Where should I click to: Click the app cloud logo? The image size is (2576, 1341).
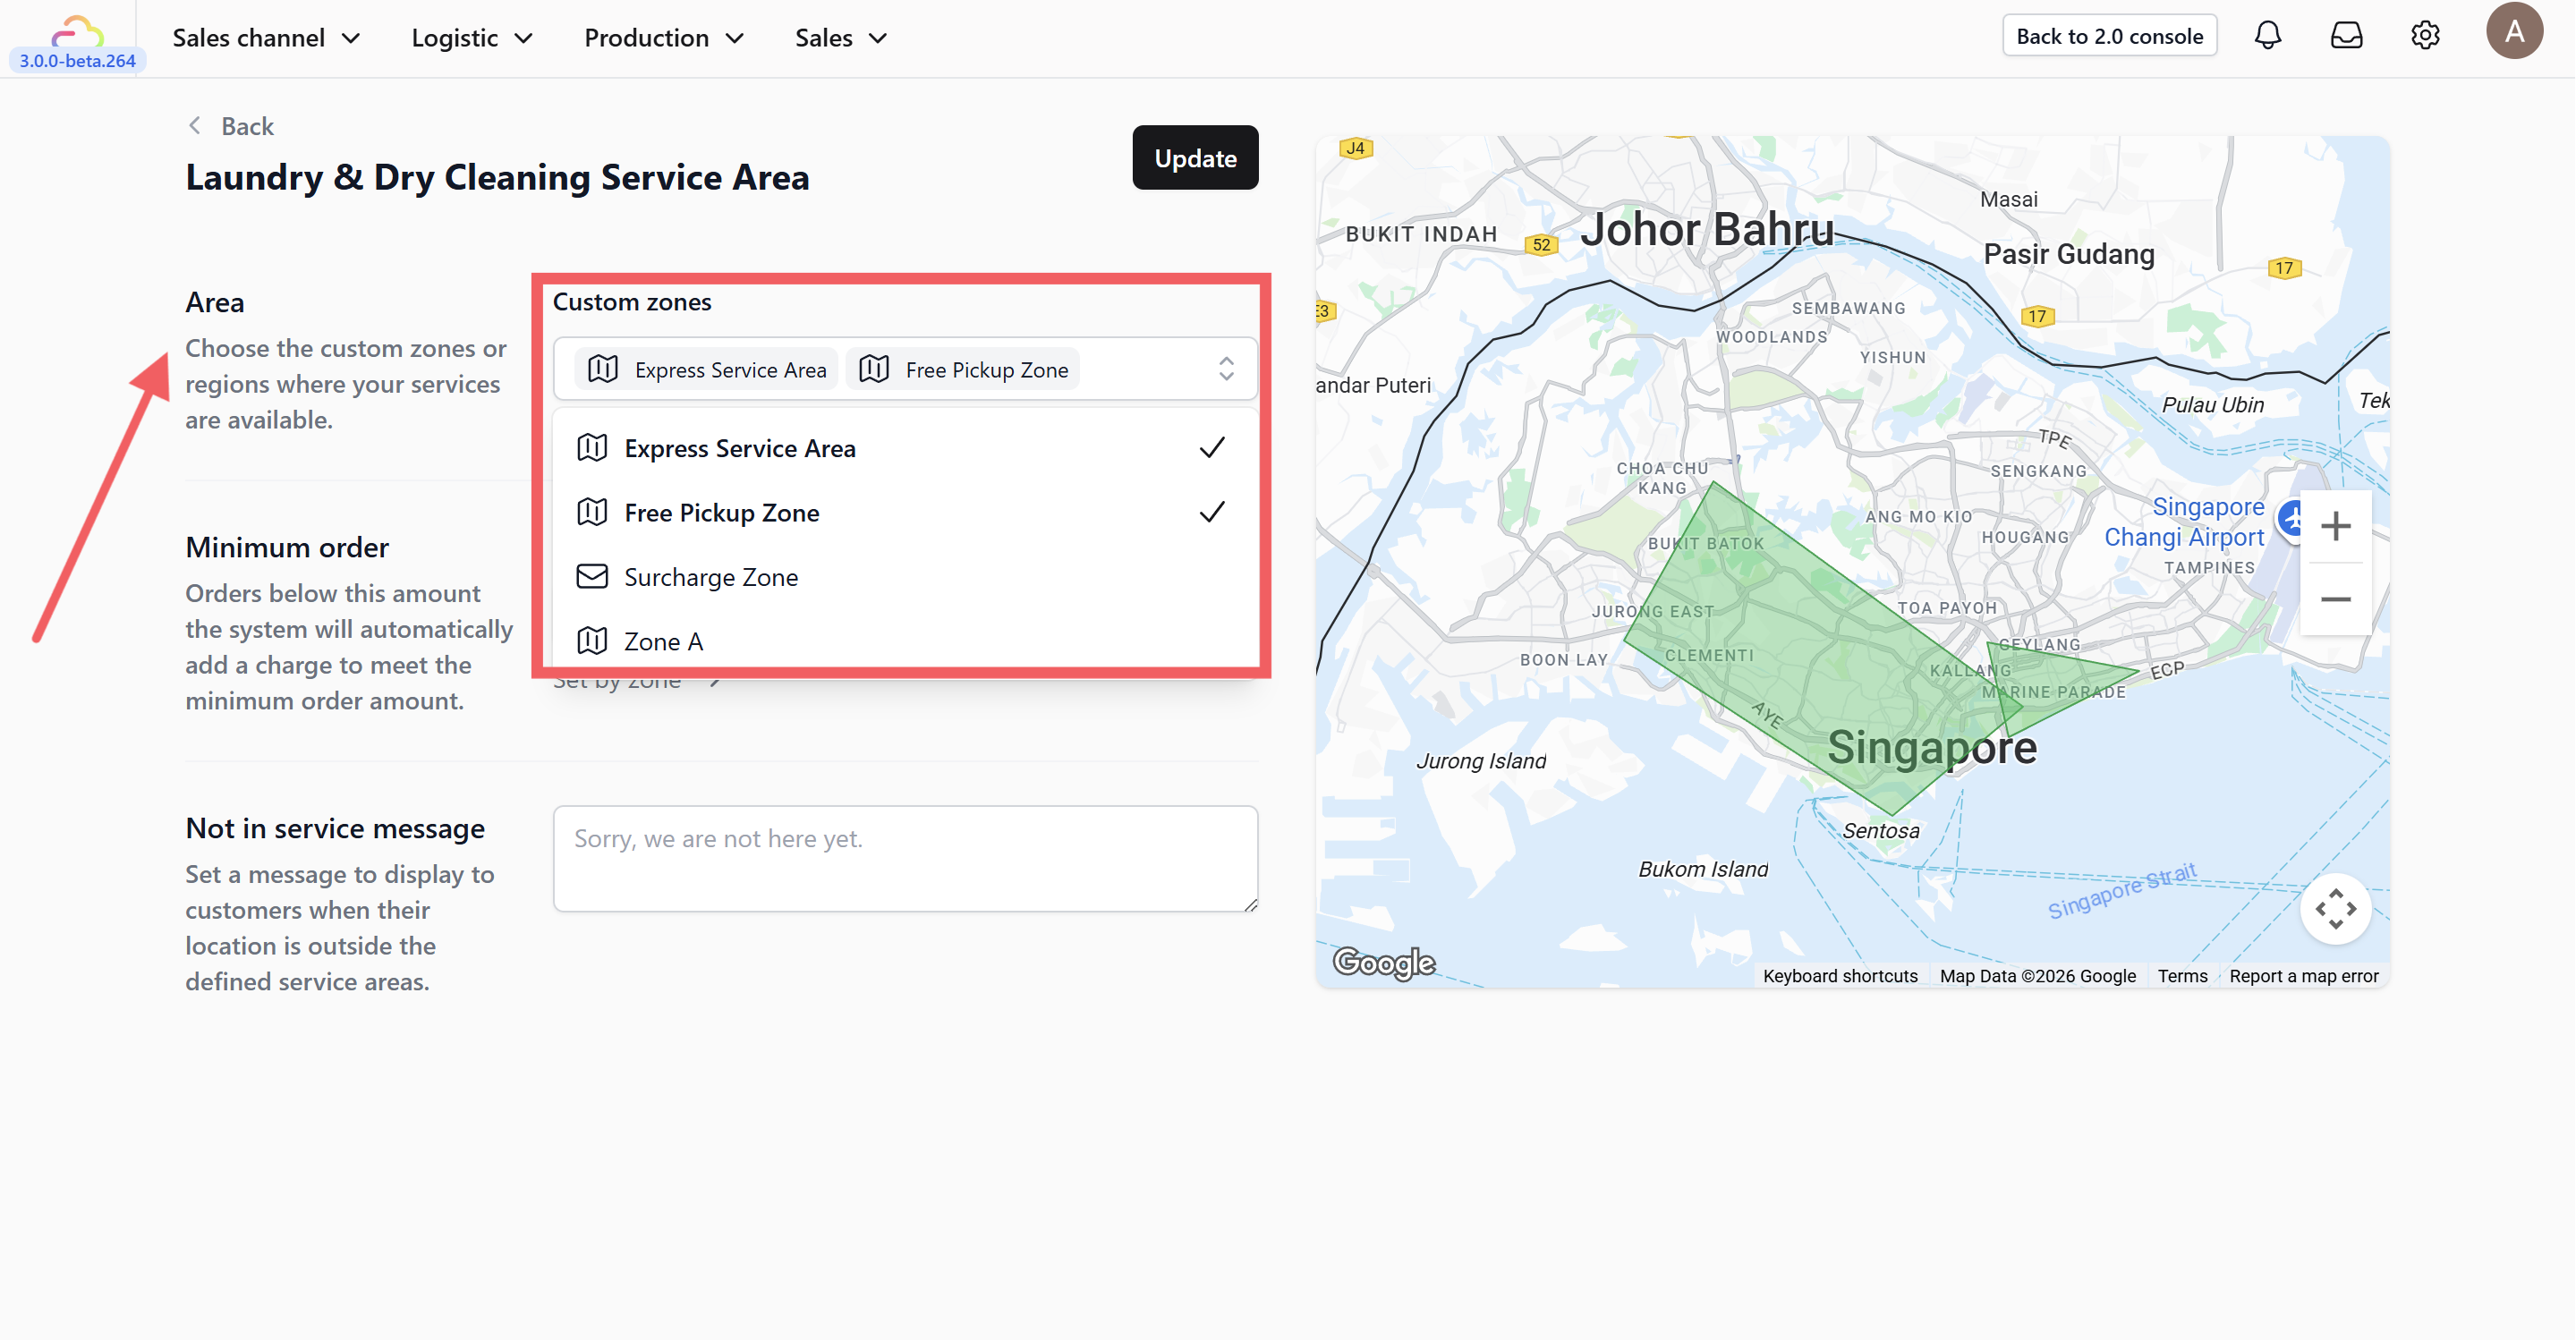tap(77, 32)
